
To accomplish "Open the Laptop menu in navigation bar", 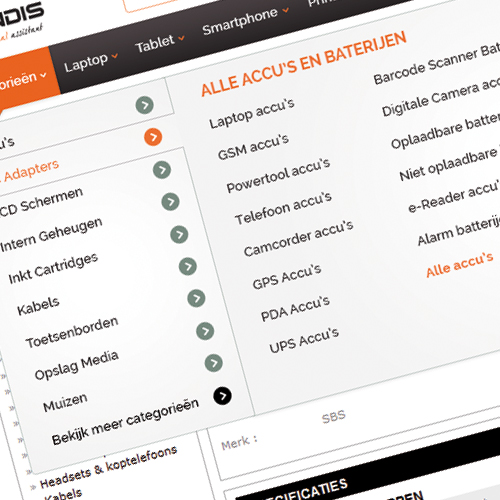I will click(86, 63).
